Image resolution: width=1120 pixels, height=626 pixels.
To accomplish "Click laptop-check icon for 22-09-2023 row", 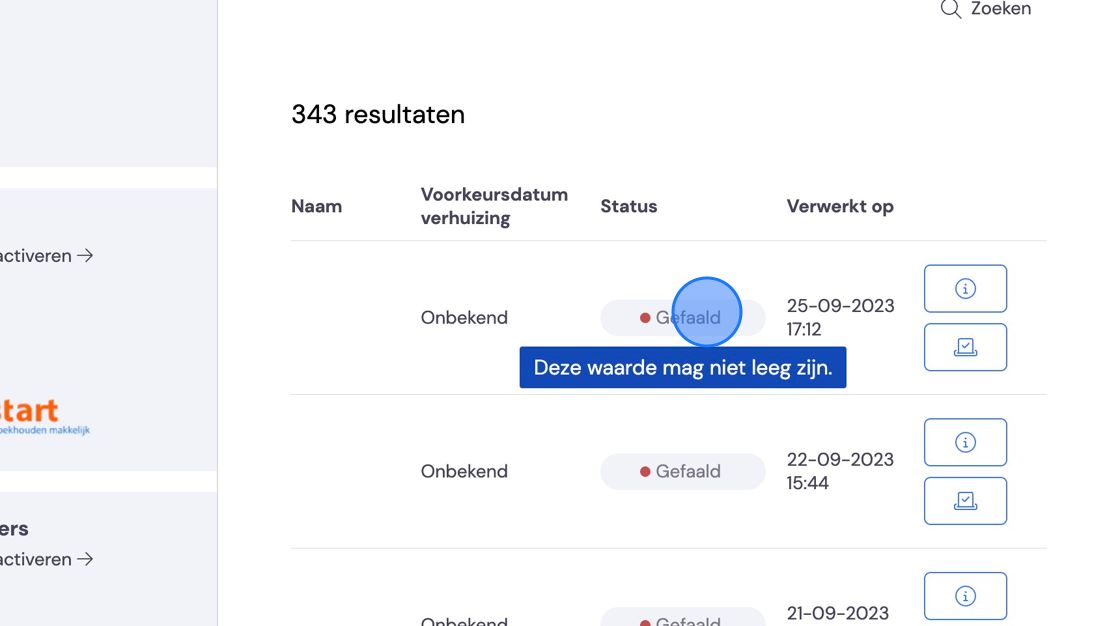I will click(965, 501).
